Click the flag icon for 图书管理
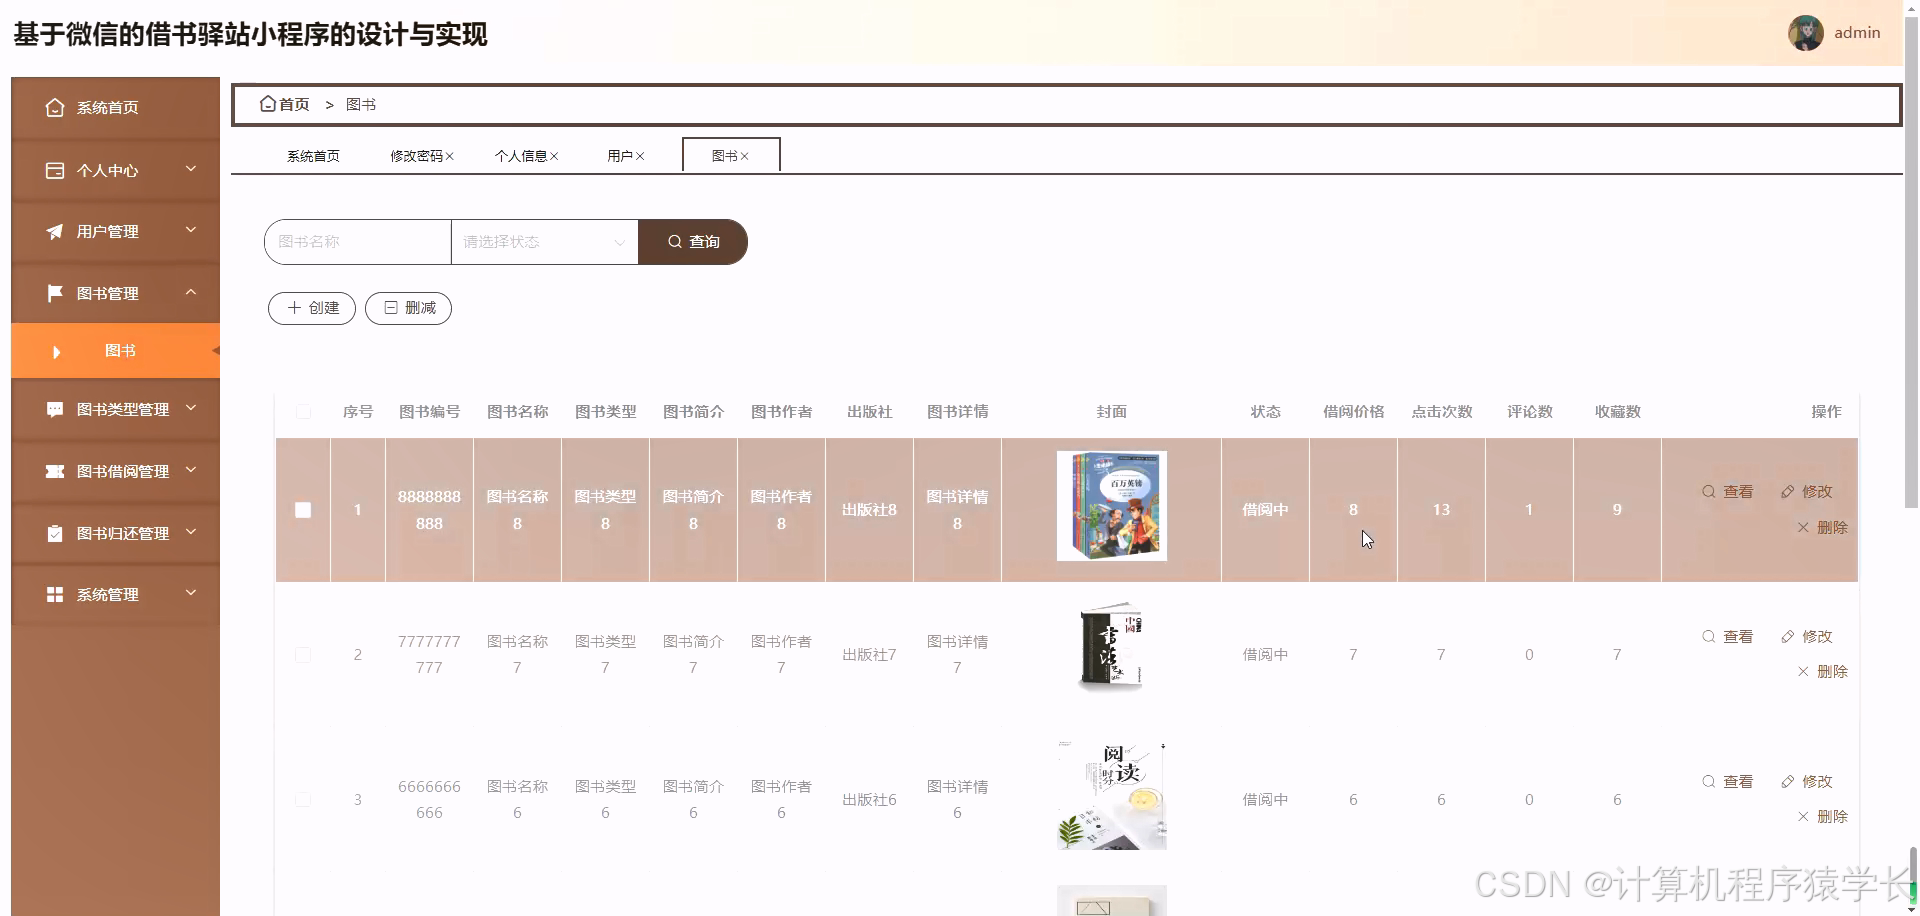The width and height of the screenshot is (1920, 916). 55,293
